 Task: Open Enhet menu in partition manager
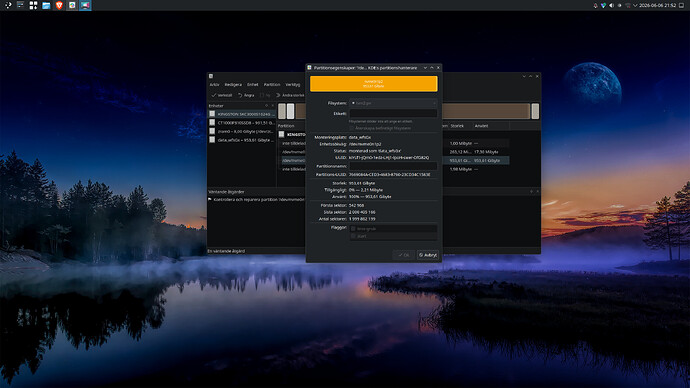click(253, 84)
